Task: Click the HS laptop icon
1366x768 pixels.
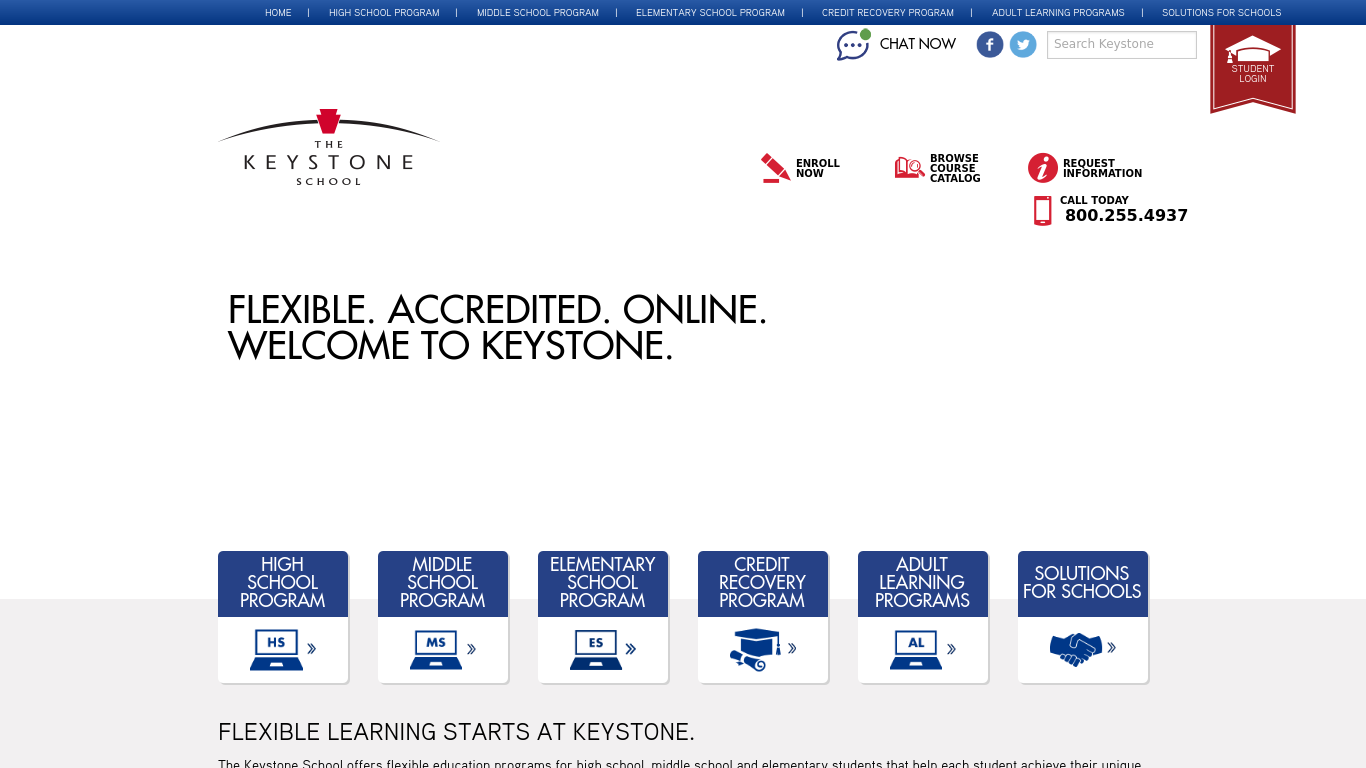Action: pos(276,649)
